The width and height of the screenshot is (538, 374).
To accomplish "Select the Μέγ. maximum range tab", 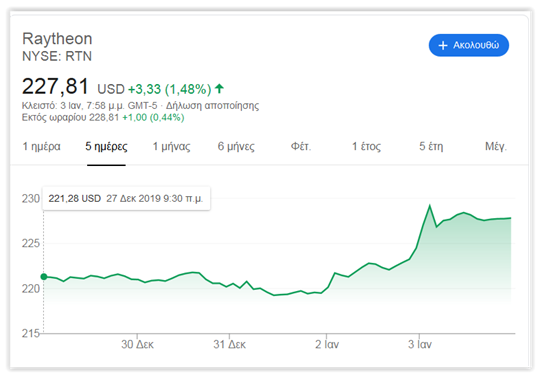I will 496,147.
